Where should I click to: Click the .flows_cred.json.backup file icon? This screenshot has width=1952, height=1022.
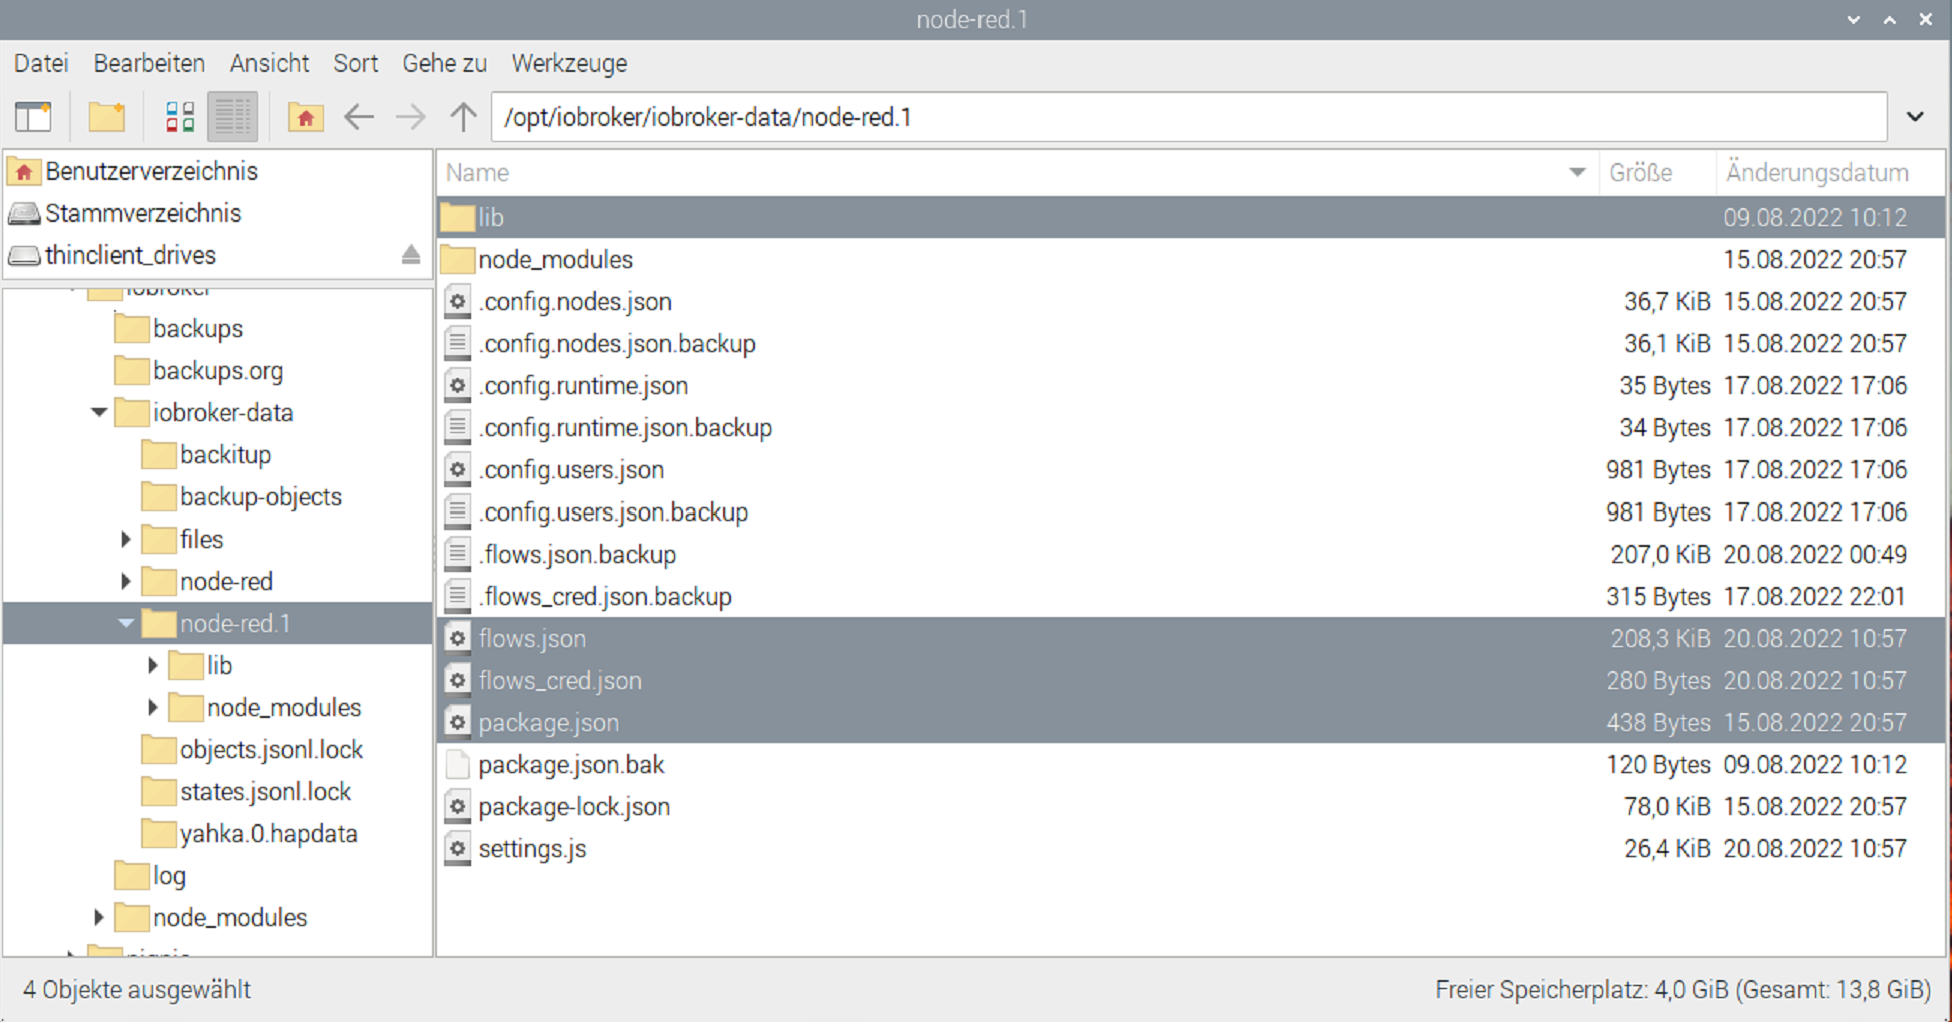point(458,596)
